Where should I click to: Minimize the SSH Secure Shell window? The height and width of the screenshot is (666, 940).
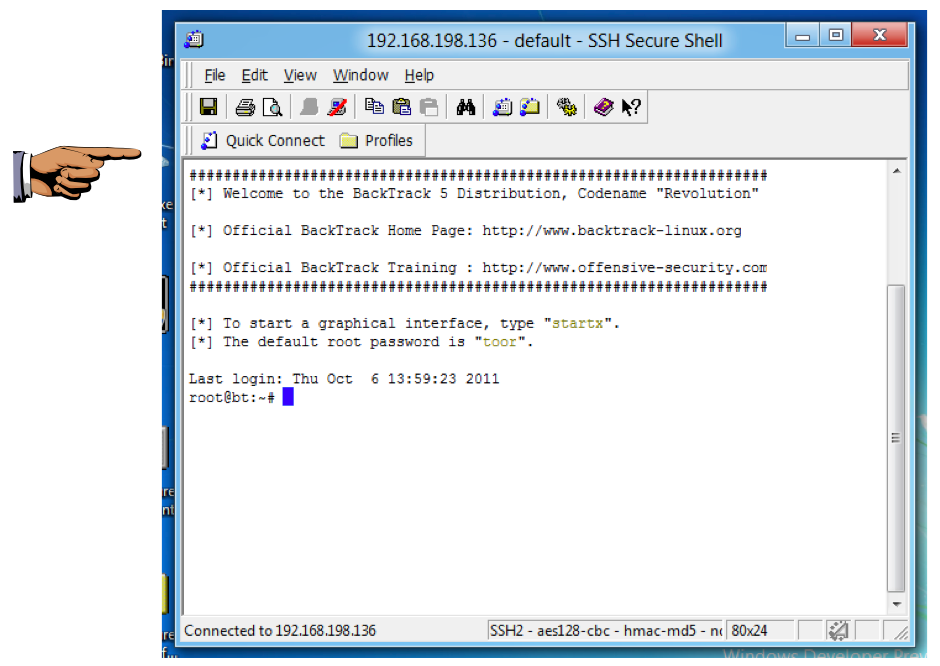tap(802, 36)
